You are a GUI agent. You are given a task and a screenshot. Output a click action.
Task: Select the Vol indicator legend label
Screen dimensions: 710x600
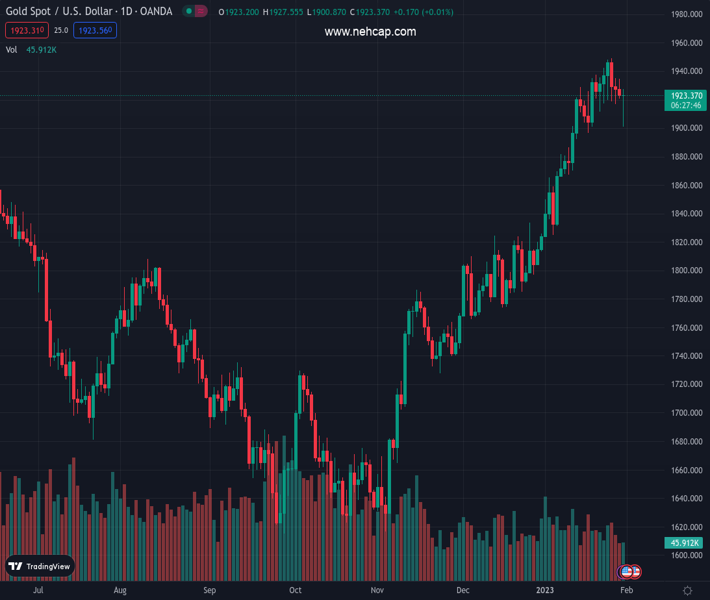12,49
